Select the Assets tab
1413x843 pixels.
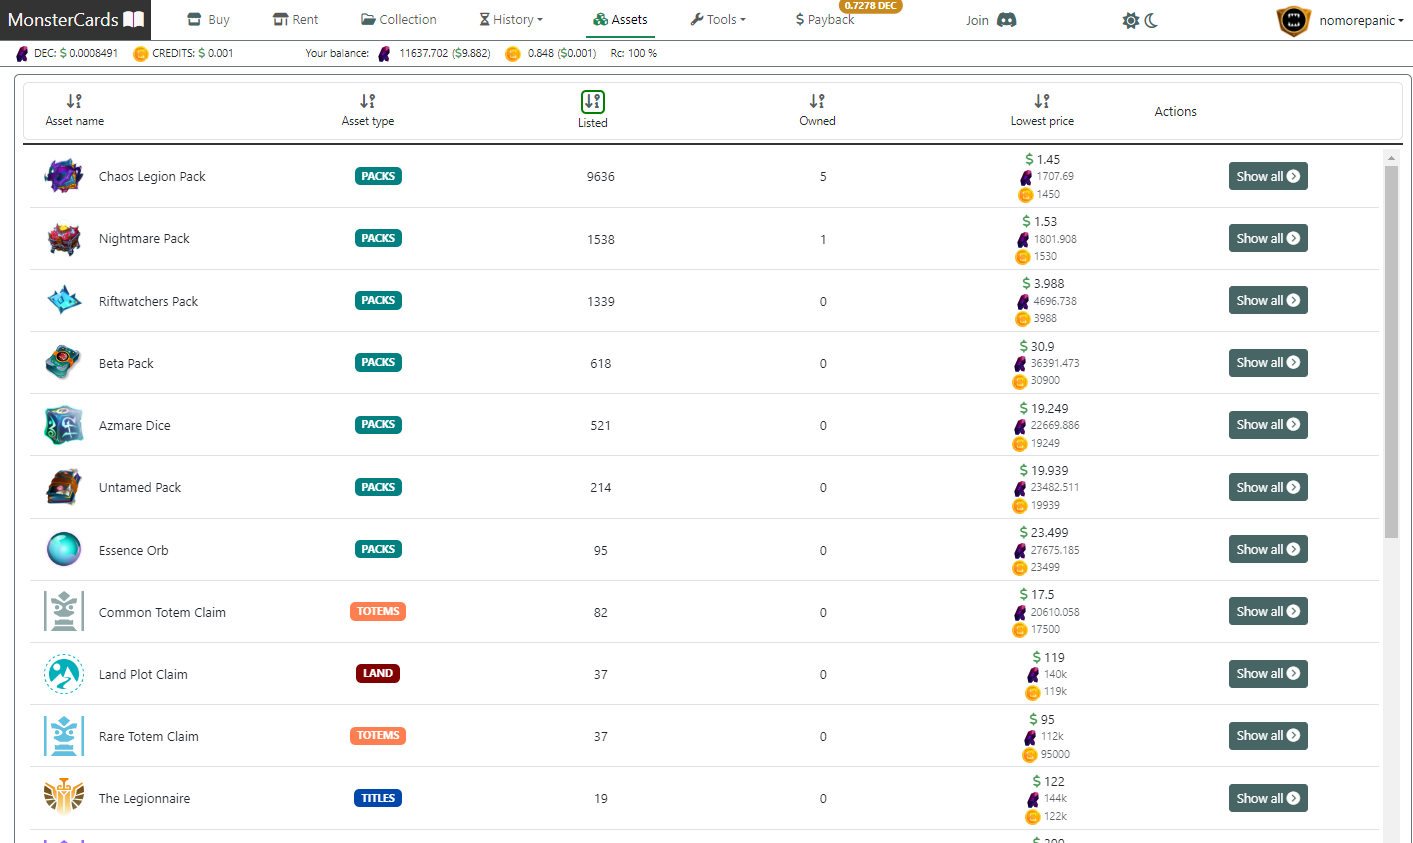620,20
